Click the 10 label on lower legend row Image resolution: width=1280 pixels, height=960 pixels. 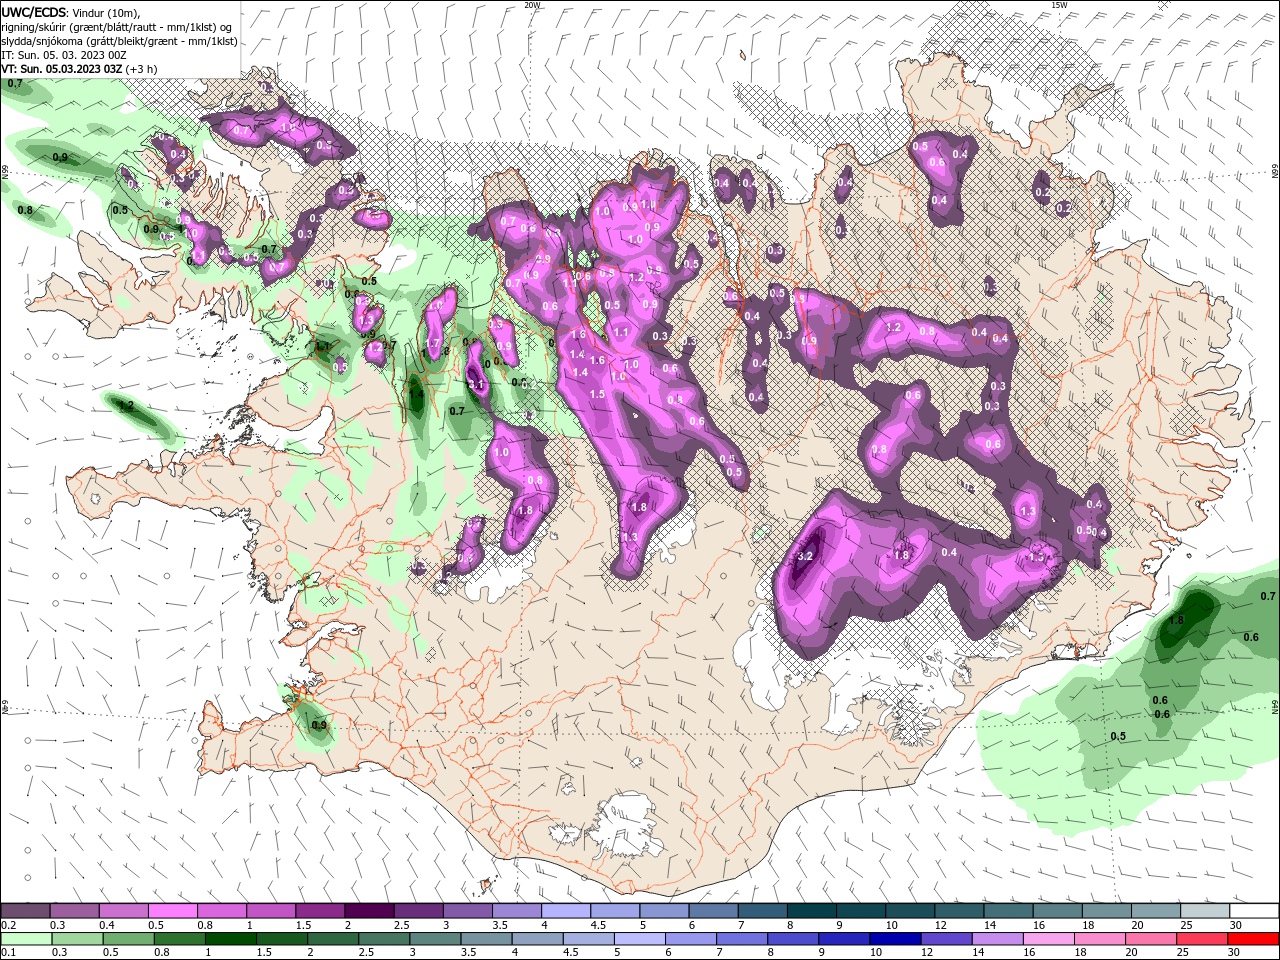tap(875, 953)
